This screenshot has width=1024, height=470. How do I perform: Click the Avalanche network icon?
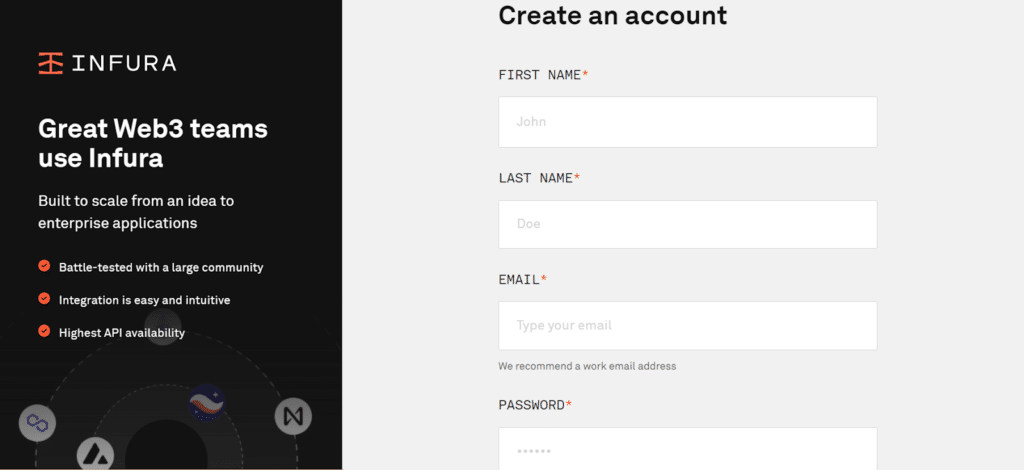(95, 454)
